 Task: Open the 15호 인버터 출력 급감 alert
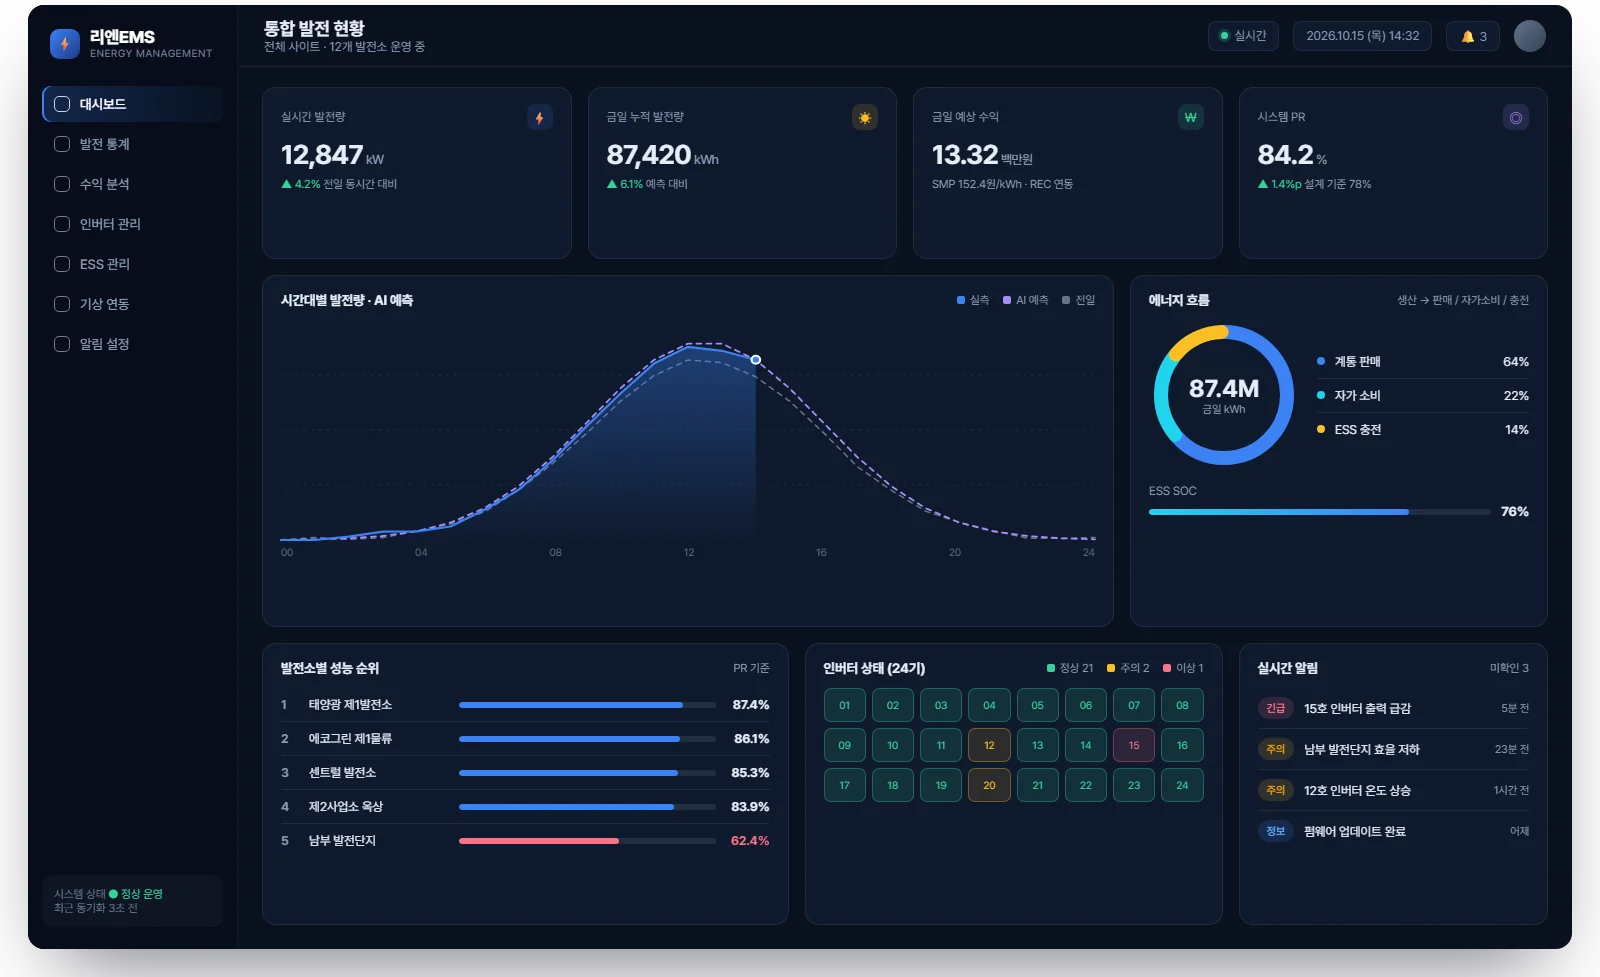pyautogui.click(x=1393, y=709)
